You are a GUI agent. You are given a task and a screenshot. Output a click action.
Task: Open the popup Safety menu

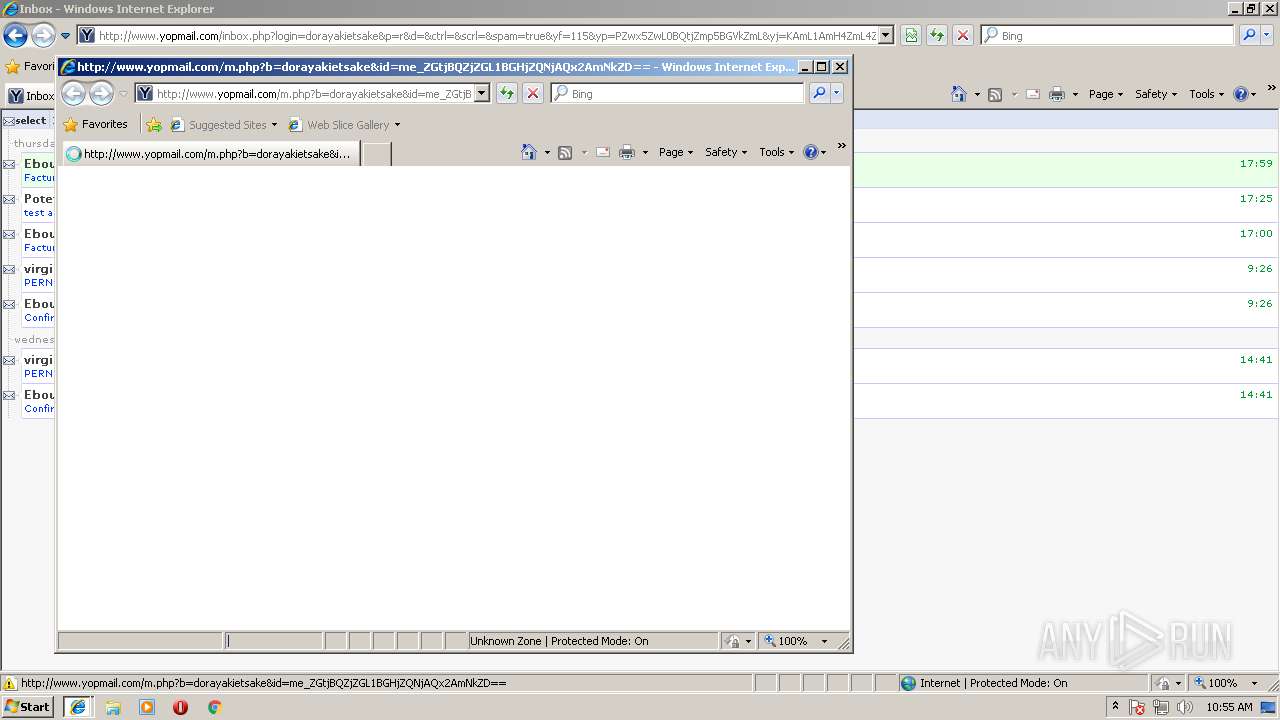(x=726, y=152)
